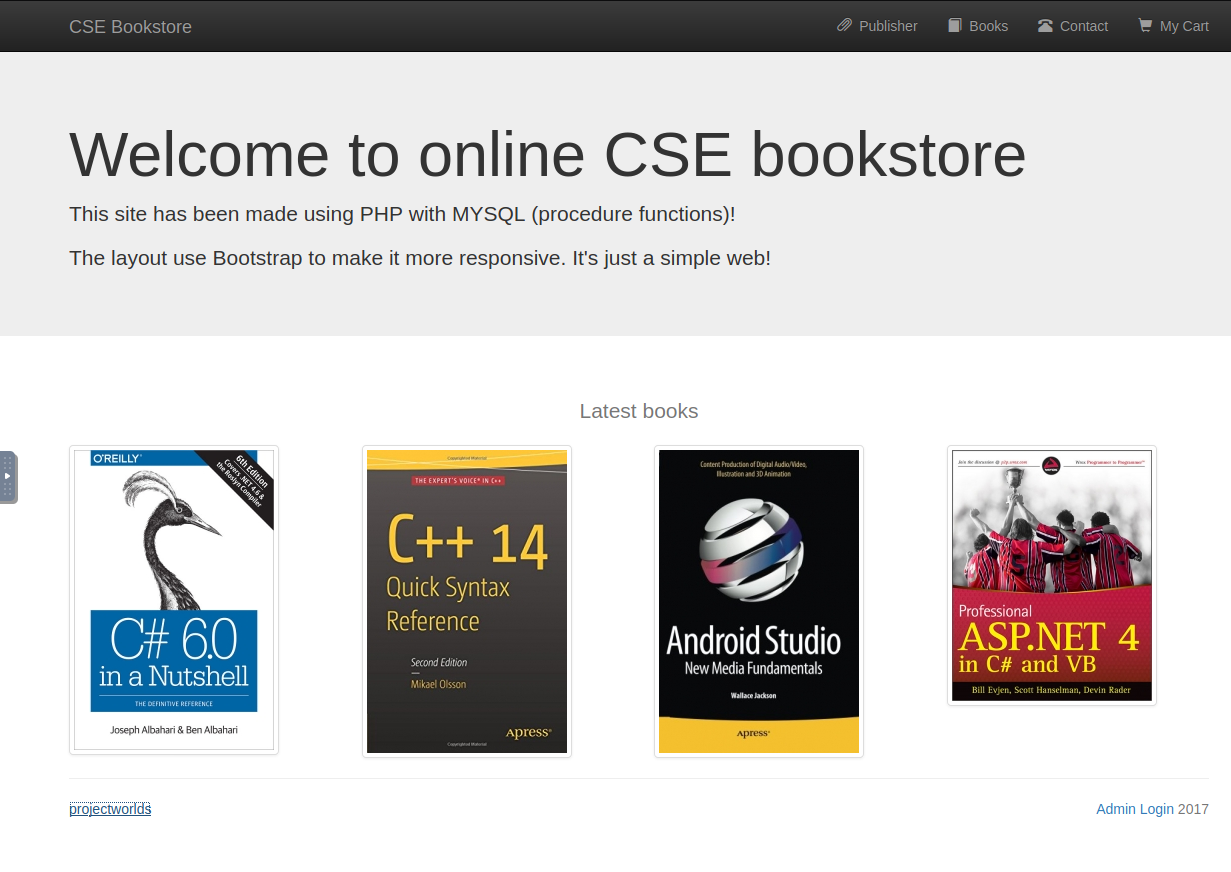Select the C++ 14 Quick Syntax Reference cover
Viewport: 1231px width, 872px height.
pyautogui.click(x=466, y=600)
